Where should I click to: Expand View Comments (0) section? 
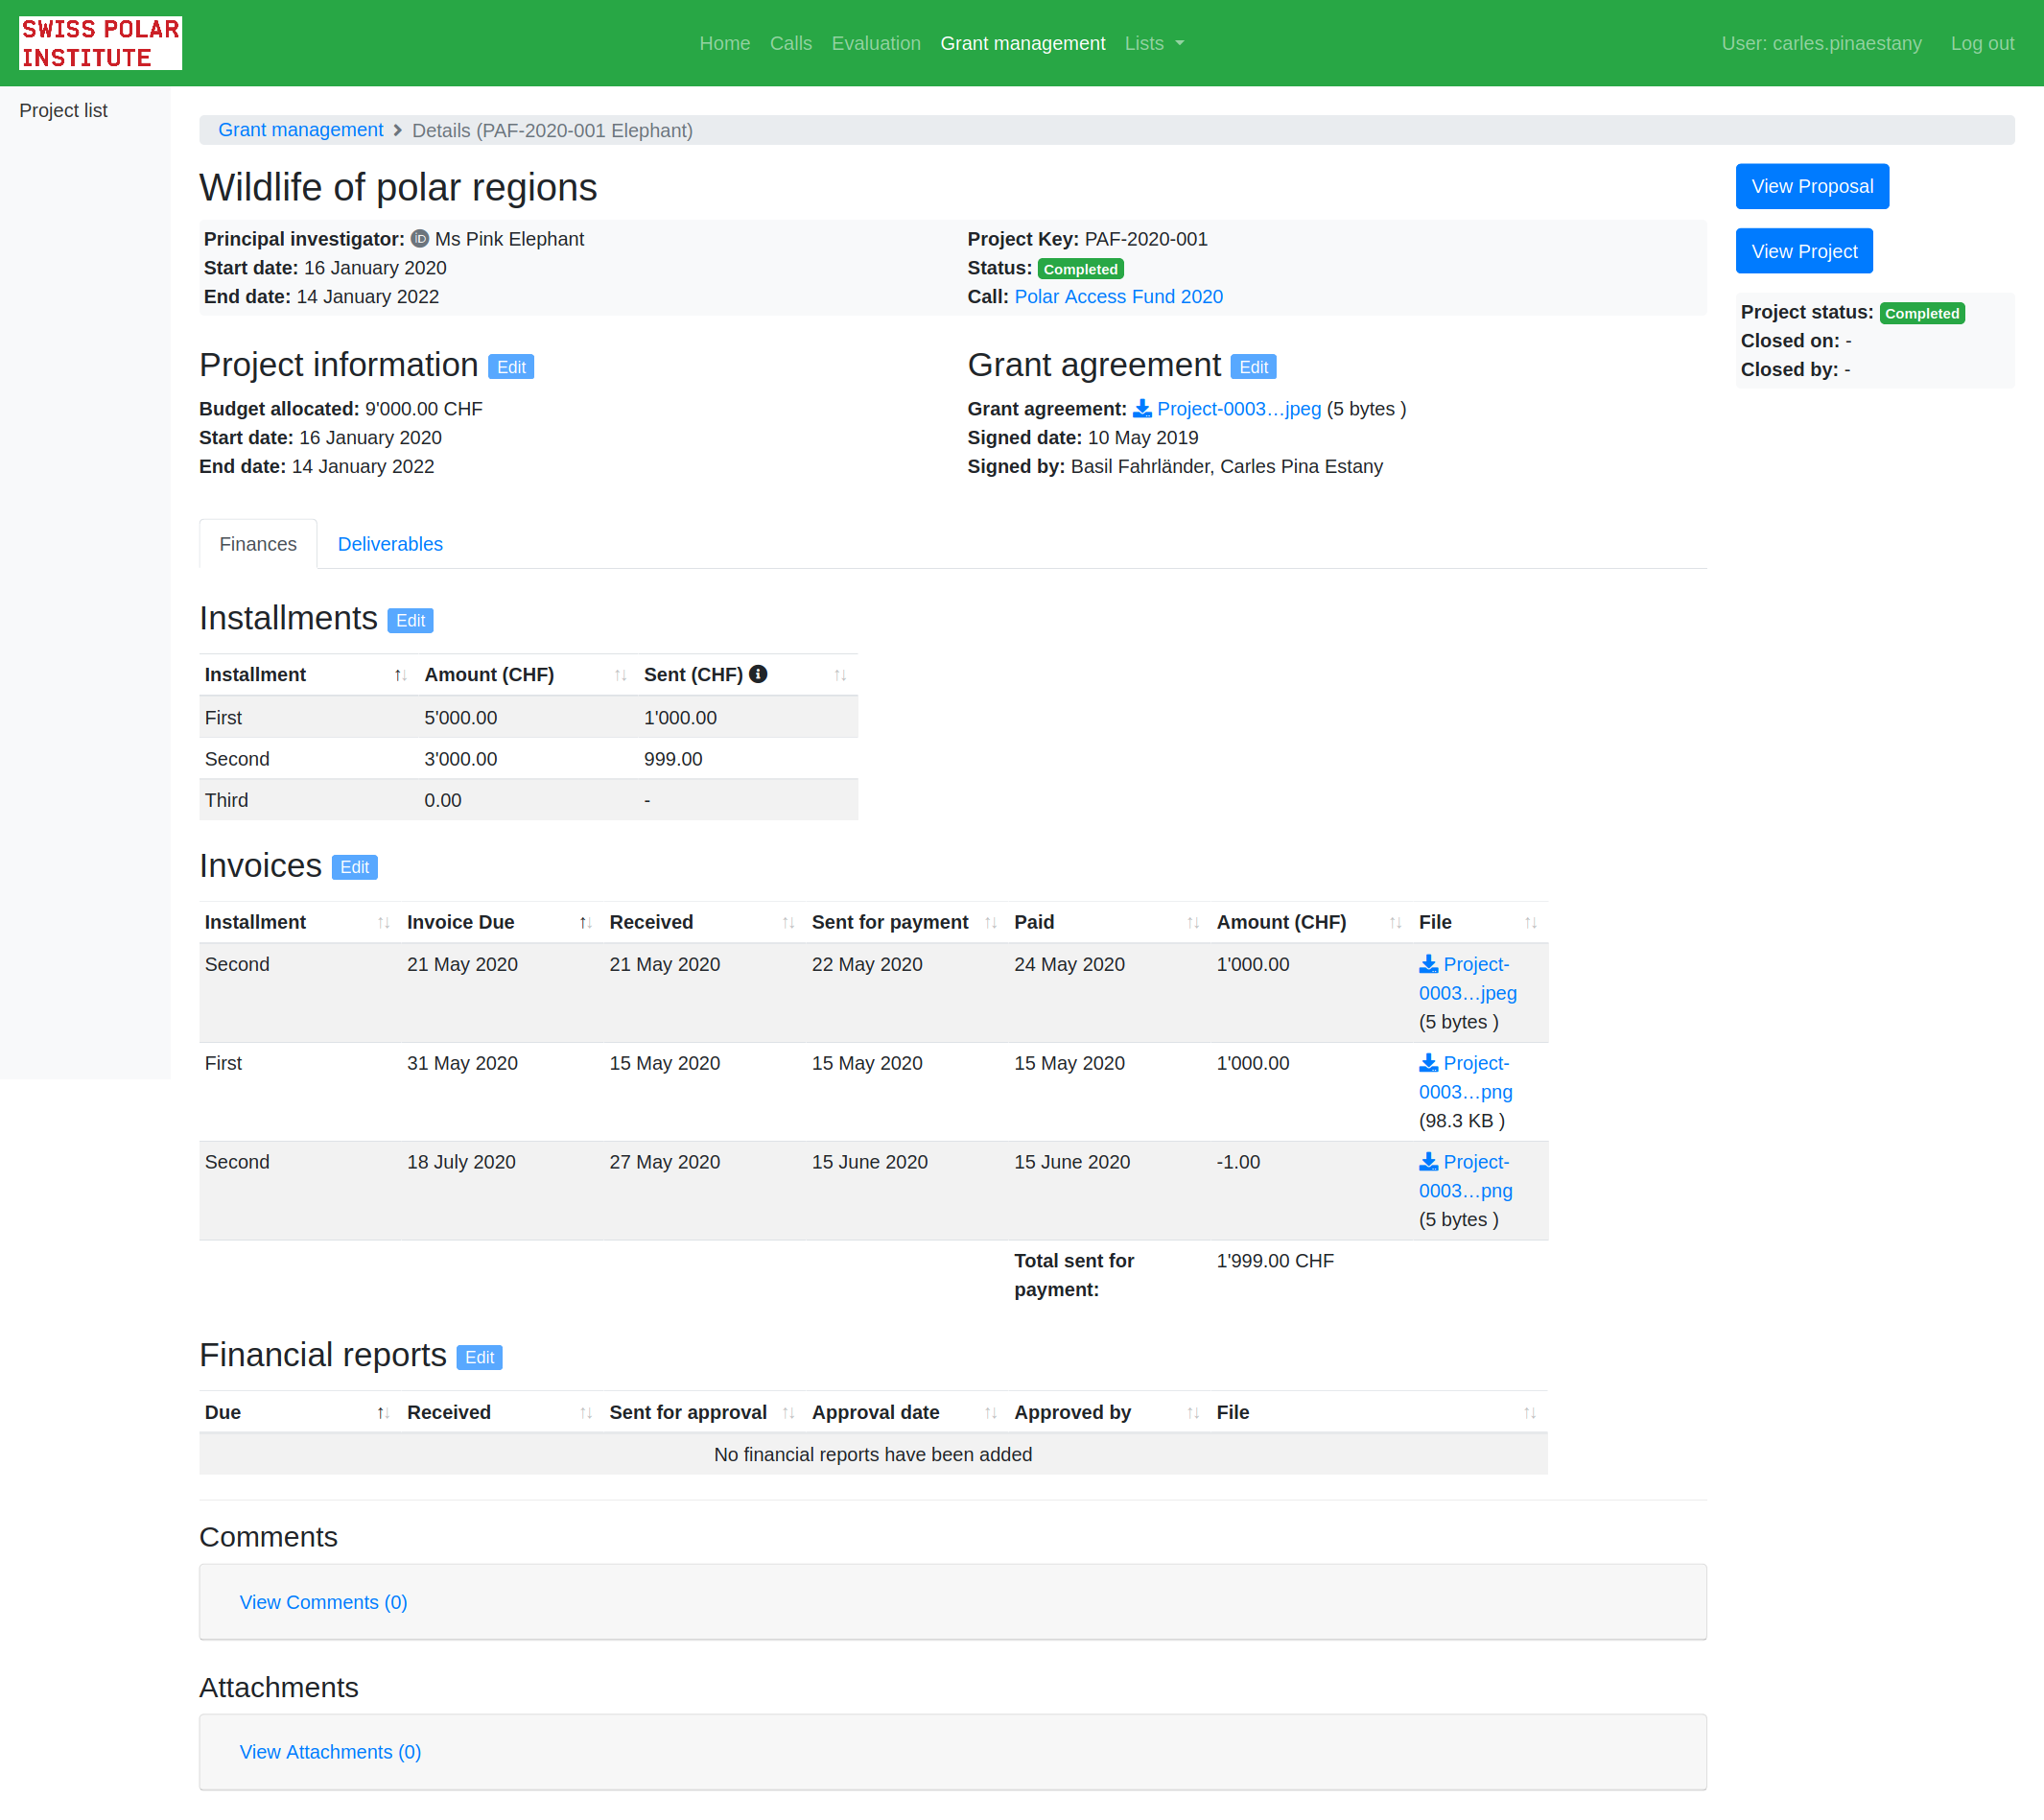[x=323, y=1602]
